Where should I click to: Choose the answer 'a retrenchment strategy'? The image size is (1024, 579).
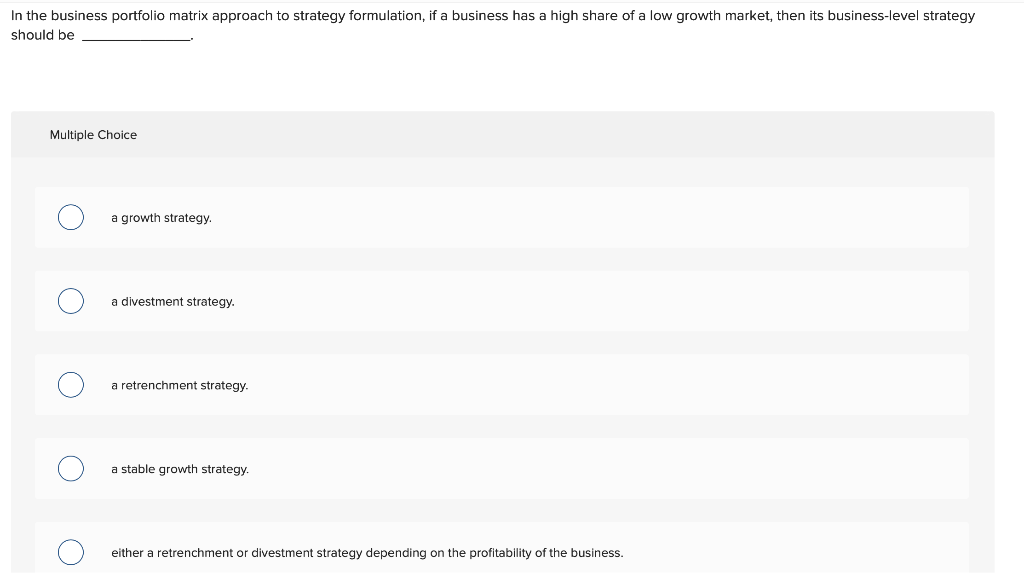(179, 385)
